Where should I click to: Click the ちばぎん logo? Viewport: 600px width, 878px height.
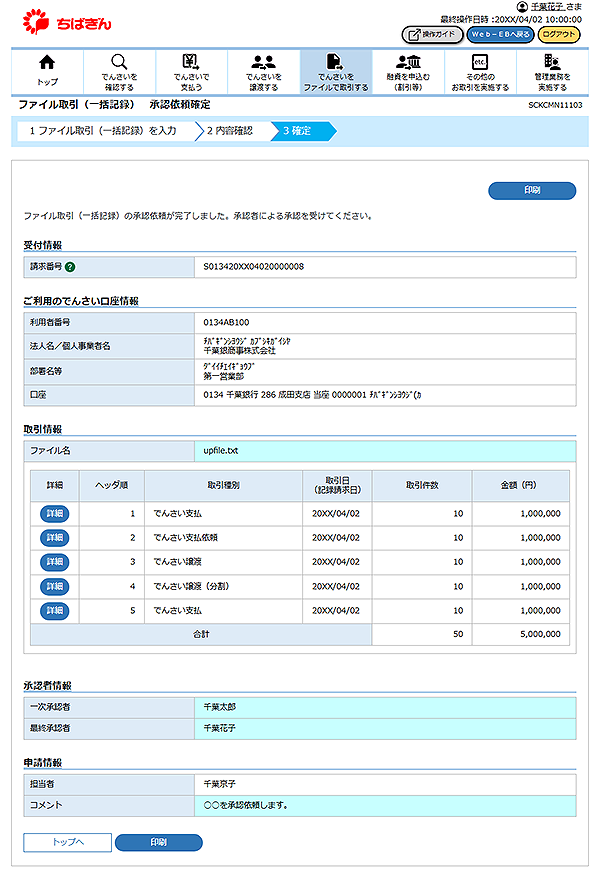[x=67, y=22]
